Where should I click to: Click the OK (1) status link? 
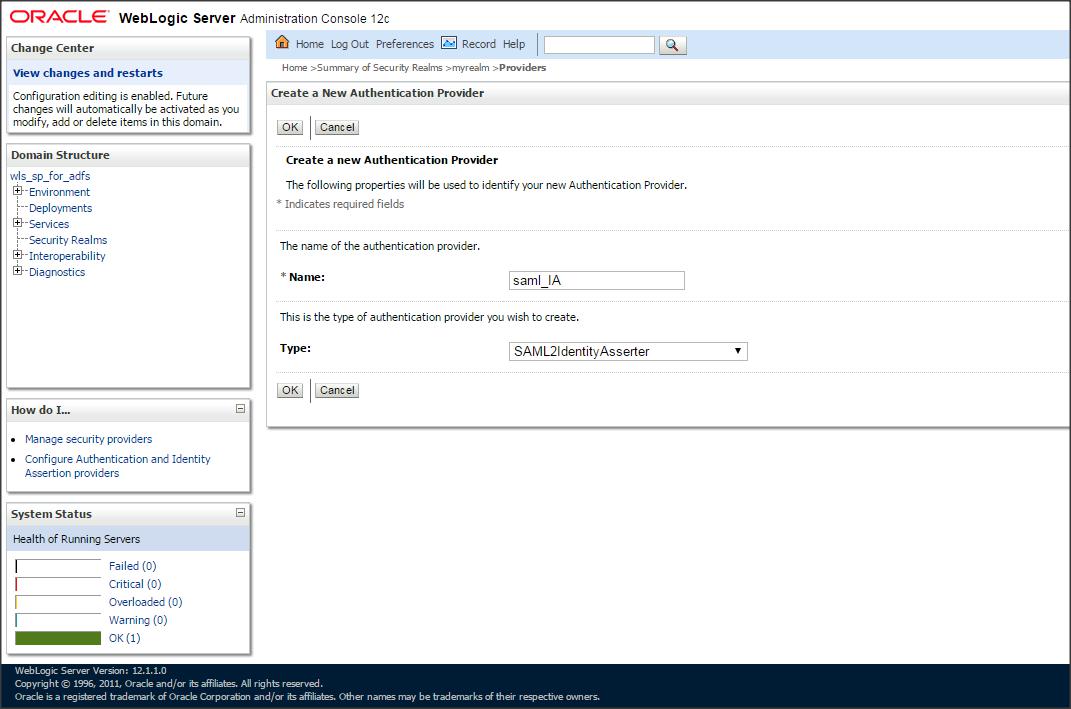pos(124,638)
